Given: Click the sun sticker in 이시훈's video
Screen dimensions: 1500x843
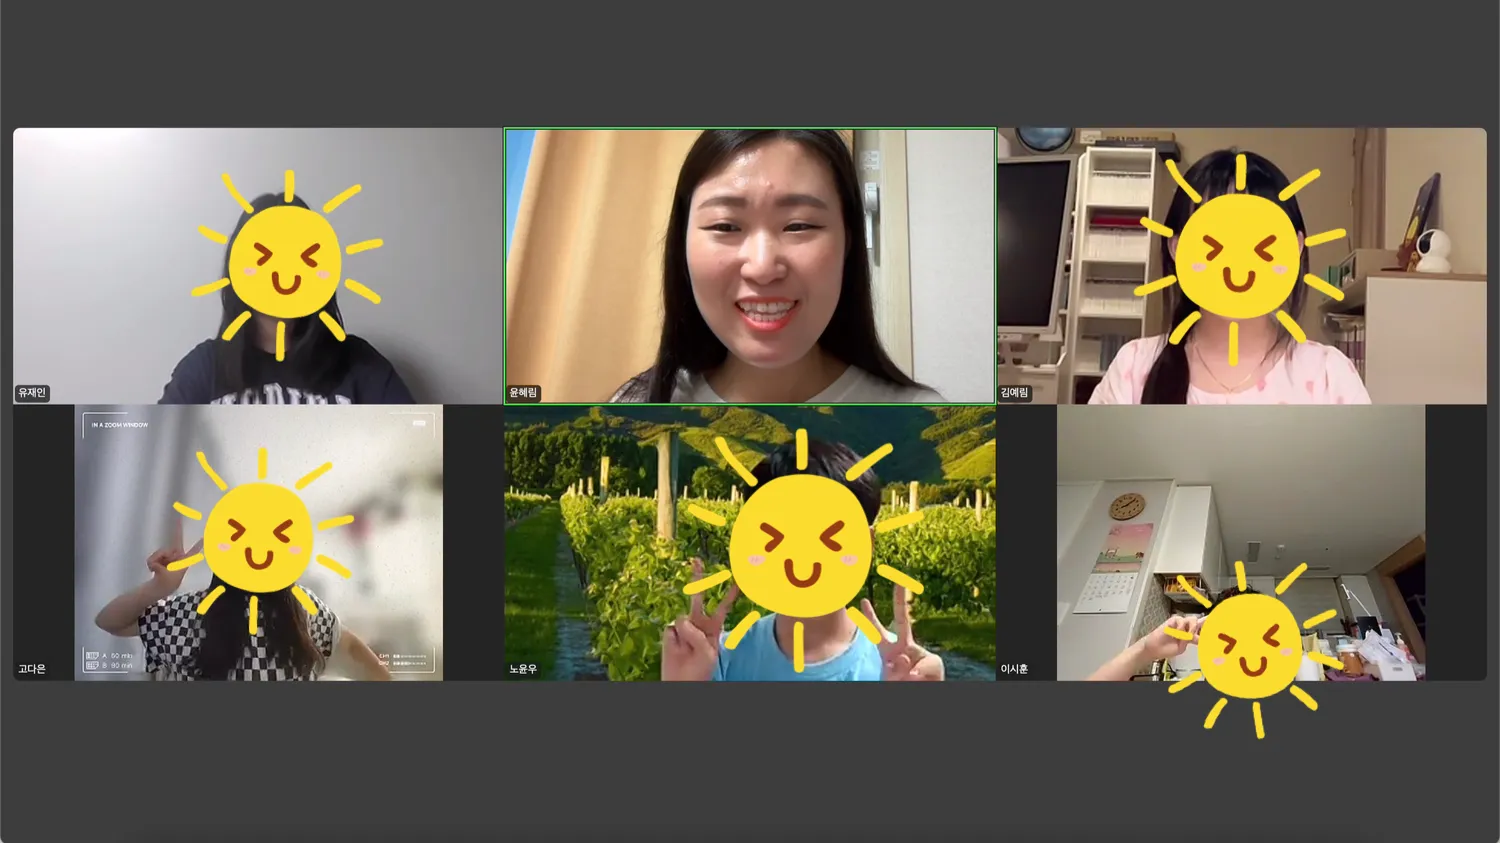Looking at the screenshot, I should point(1250,648).
